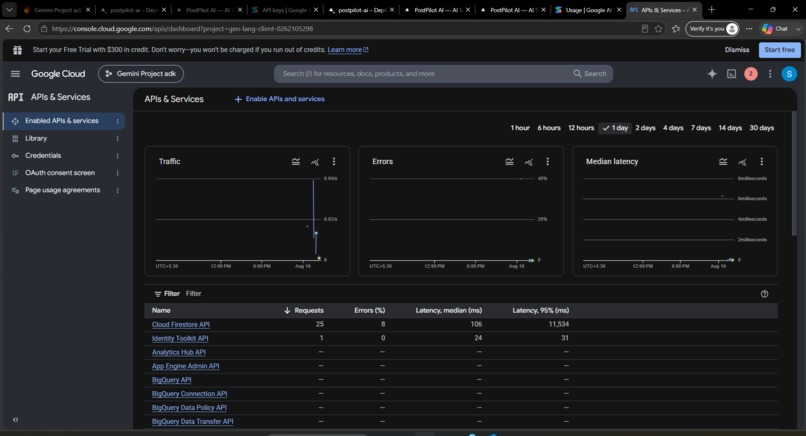Open the account avatar labeled S
Screen dimensions: 806x436
tap(789, 74)
